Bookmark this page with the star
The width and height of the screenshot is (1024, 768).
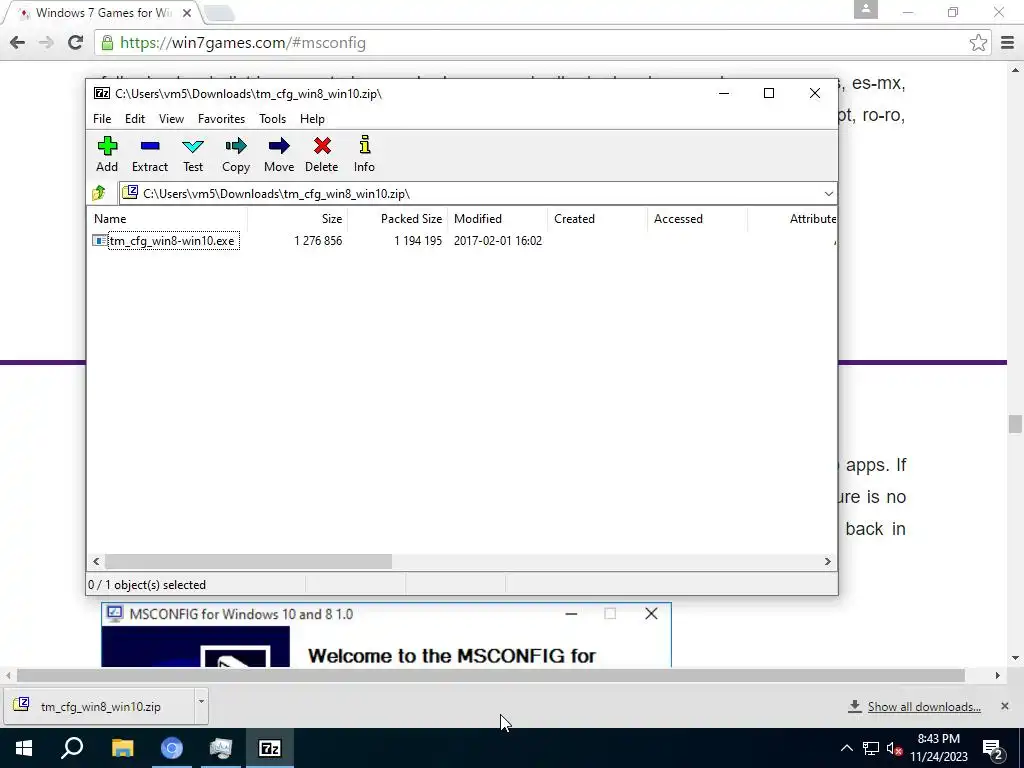(978, 43)
